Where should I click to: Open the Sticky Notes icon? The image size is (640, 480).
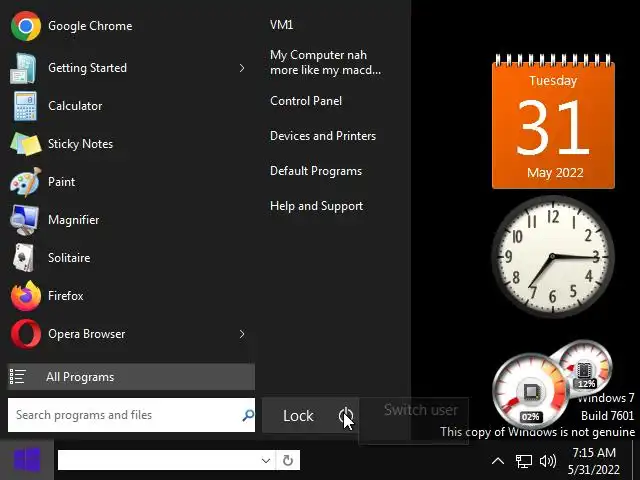pyautogui.click(x=25, y=144)
